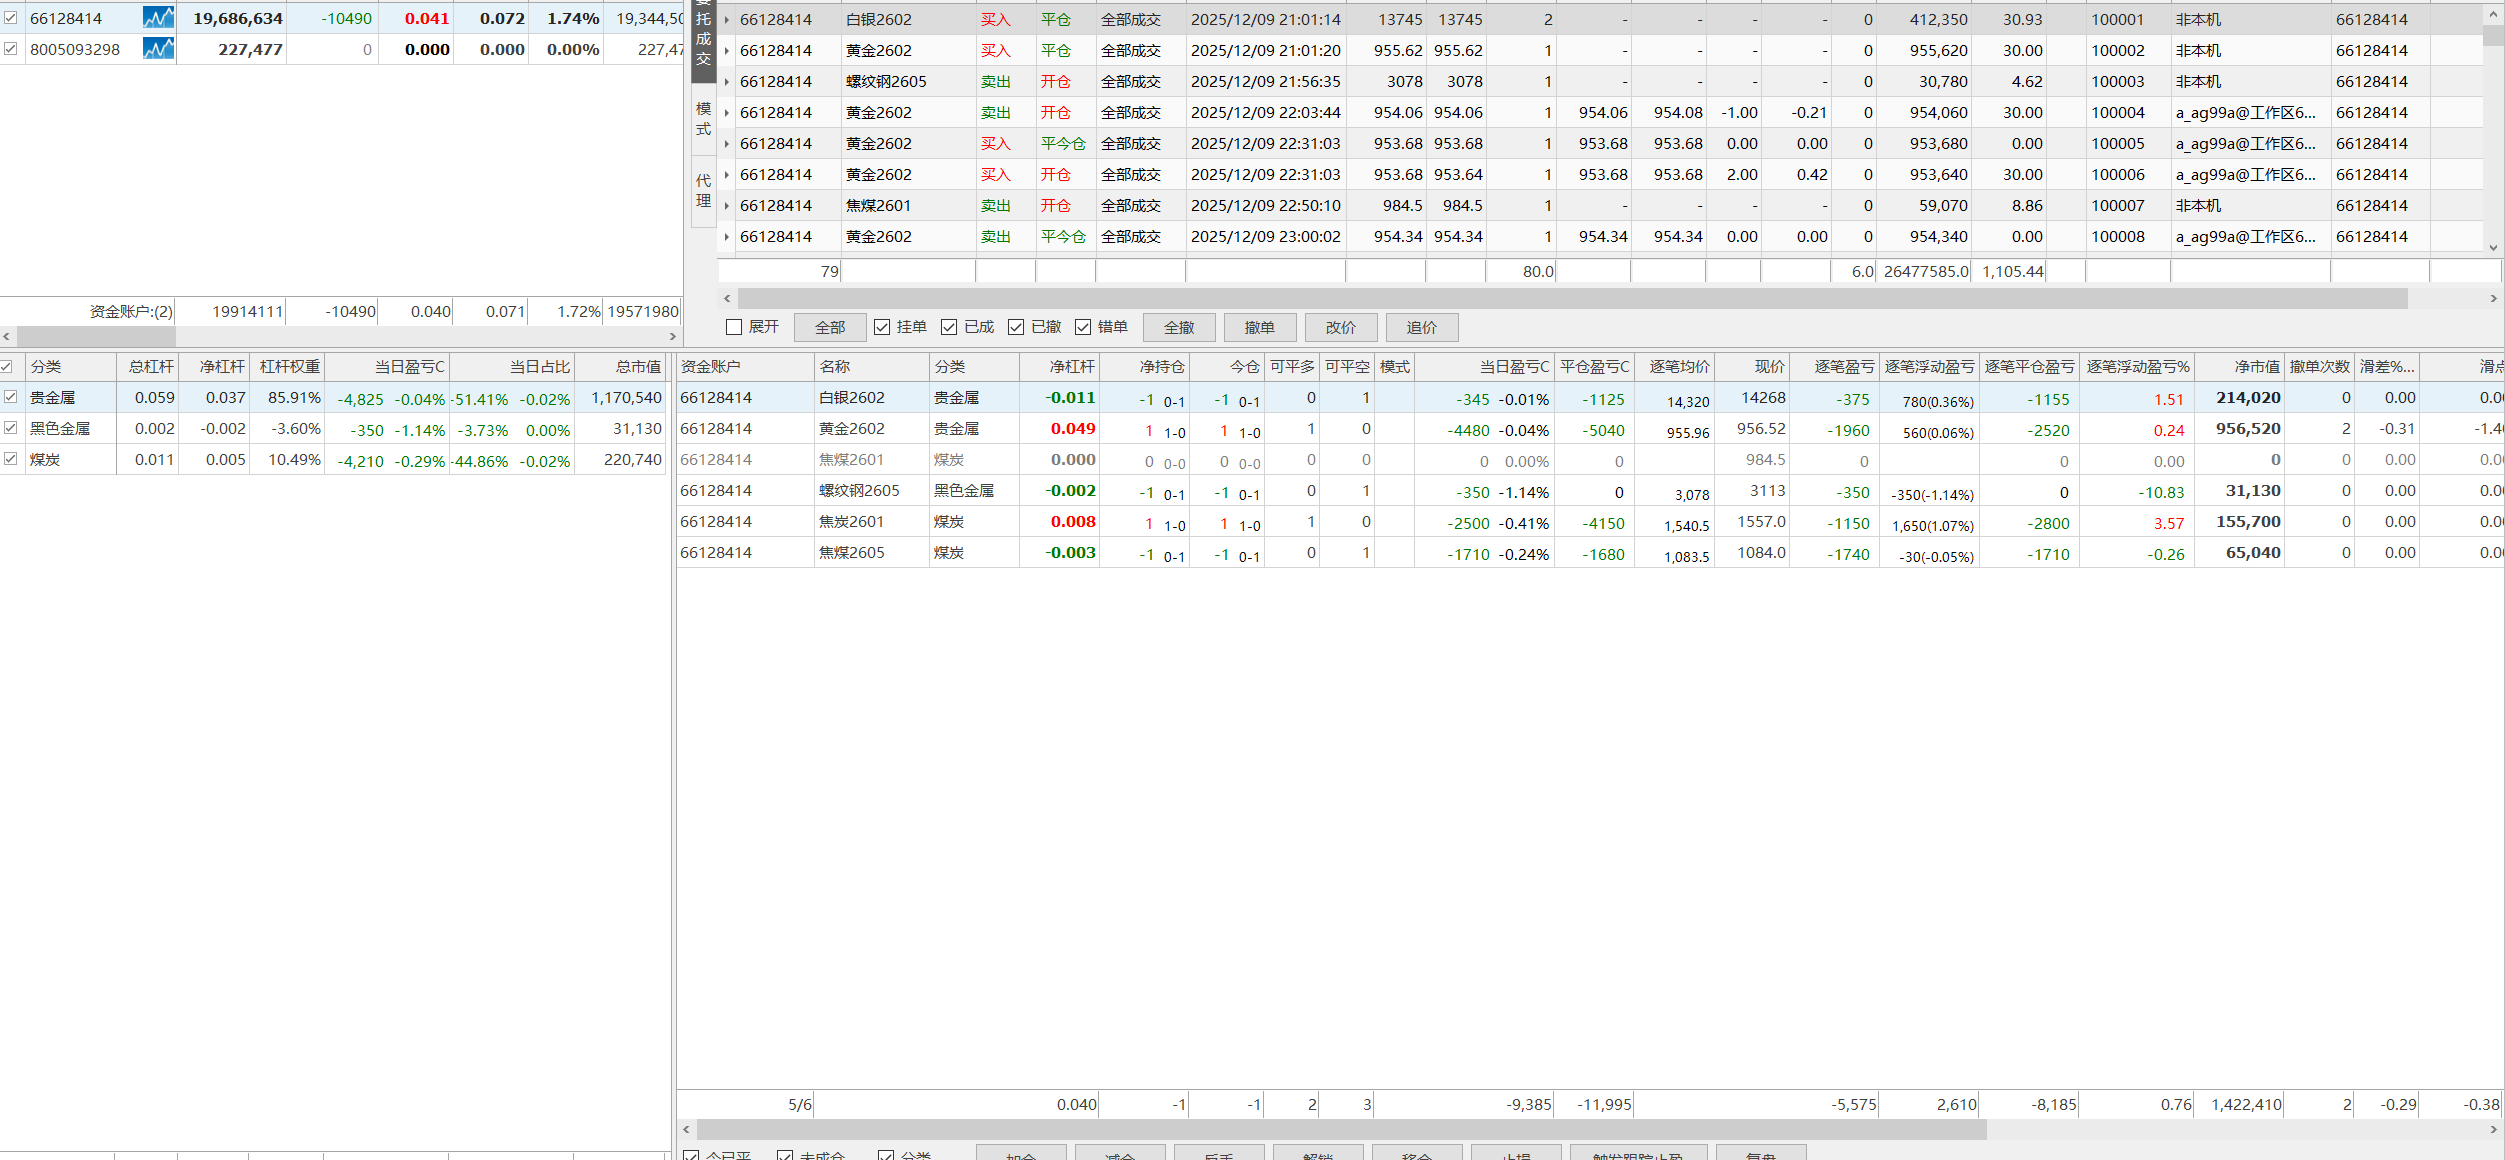Open chart icon for account 66128414
2505x1160 pixels.
click(158, 18)
